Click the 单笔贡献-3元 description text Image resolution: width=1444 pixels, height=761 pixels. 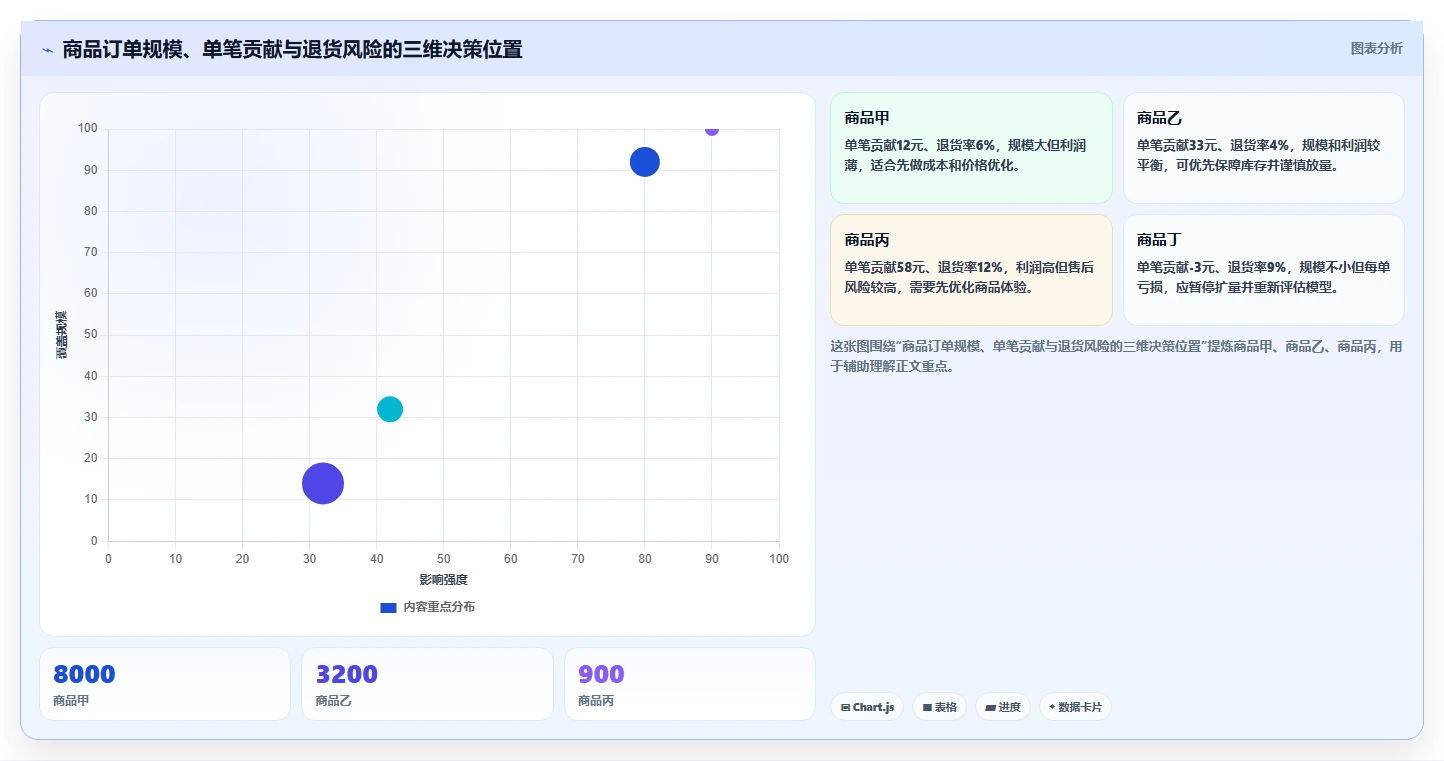[x=1264, y=277]
